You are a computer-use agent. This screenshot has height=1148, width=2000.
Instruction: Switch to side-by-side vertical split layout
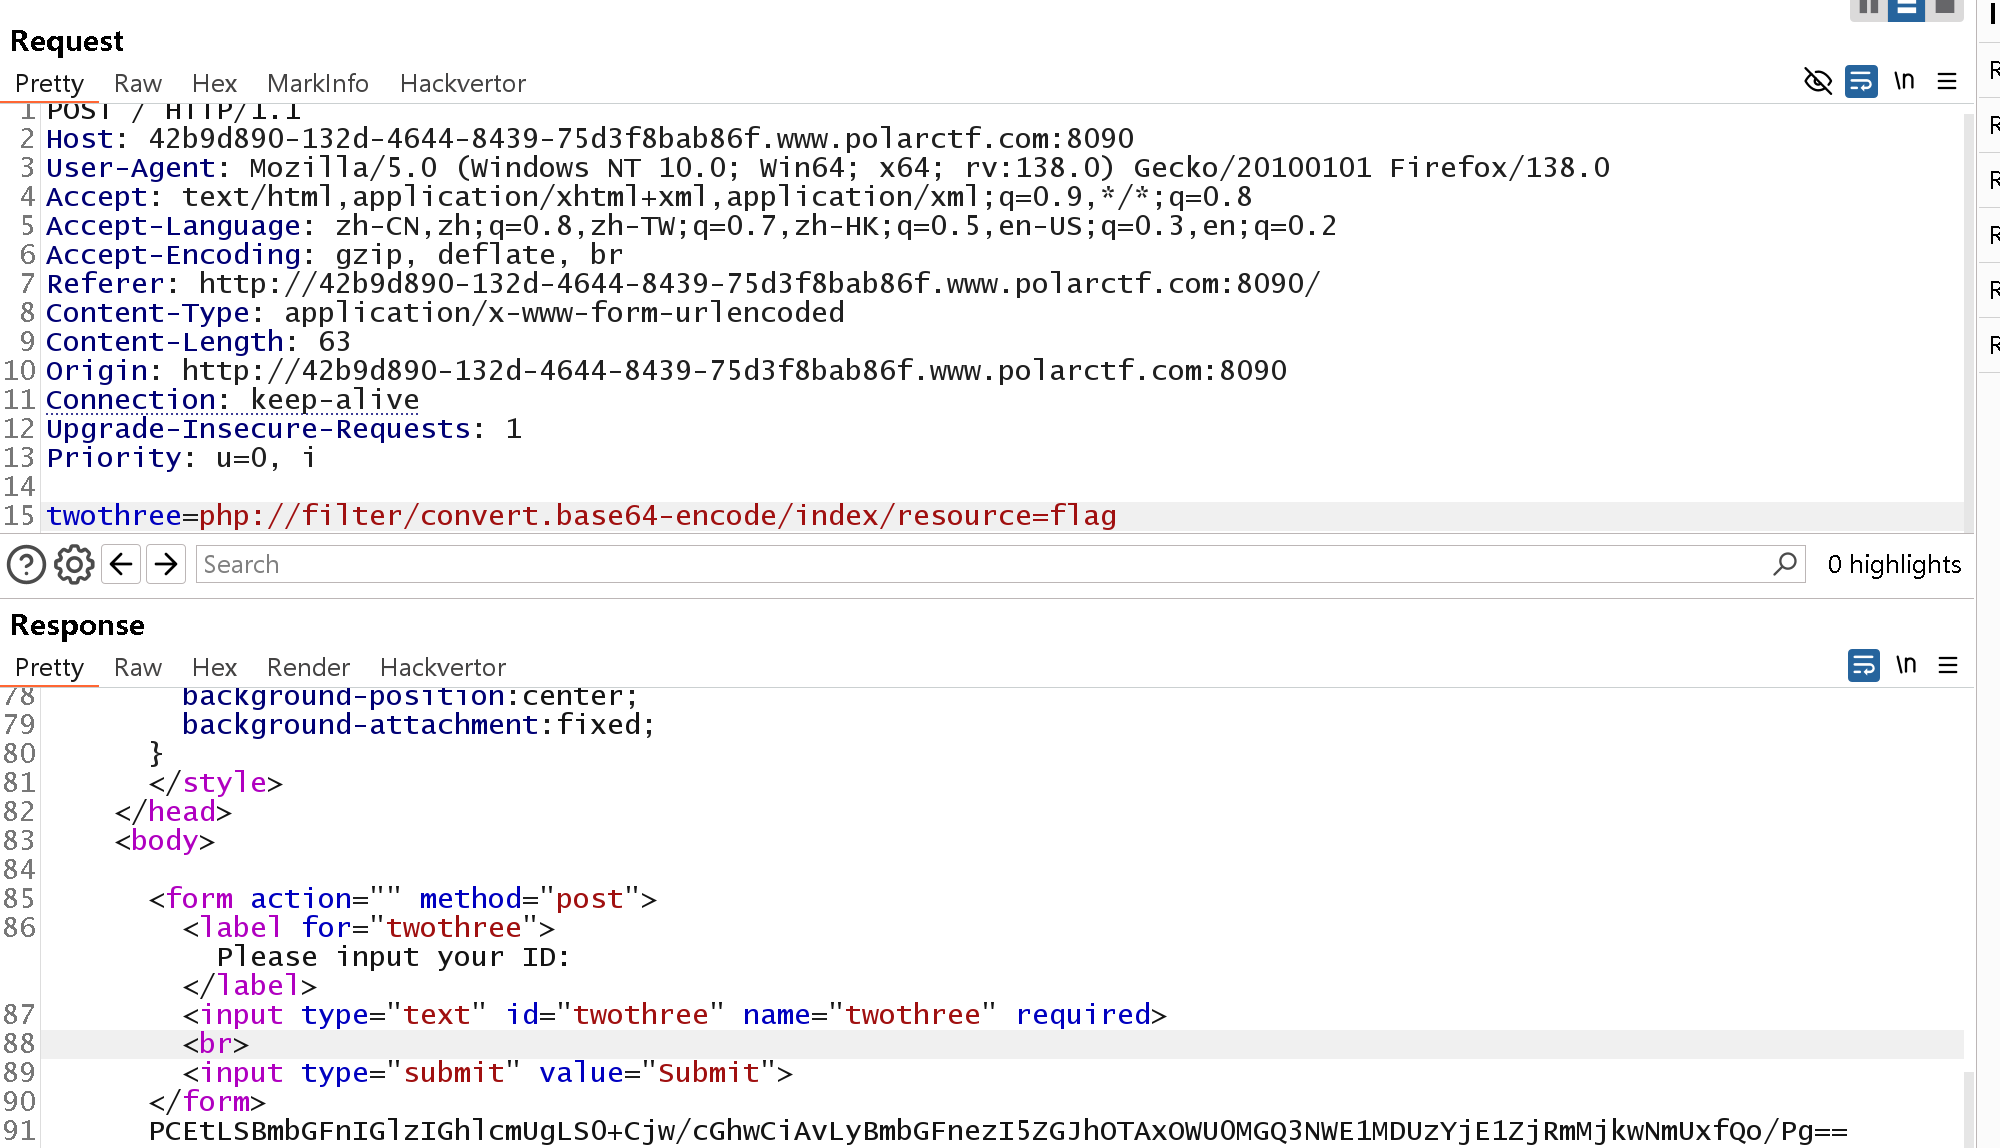(x=1869, y=8)
